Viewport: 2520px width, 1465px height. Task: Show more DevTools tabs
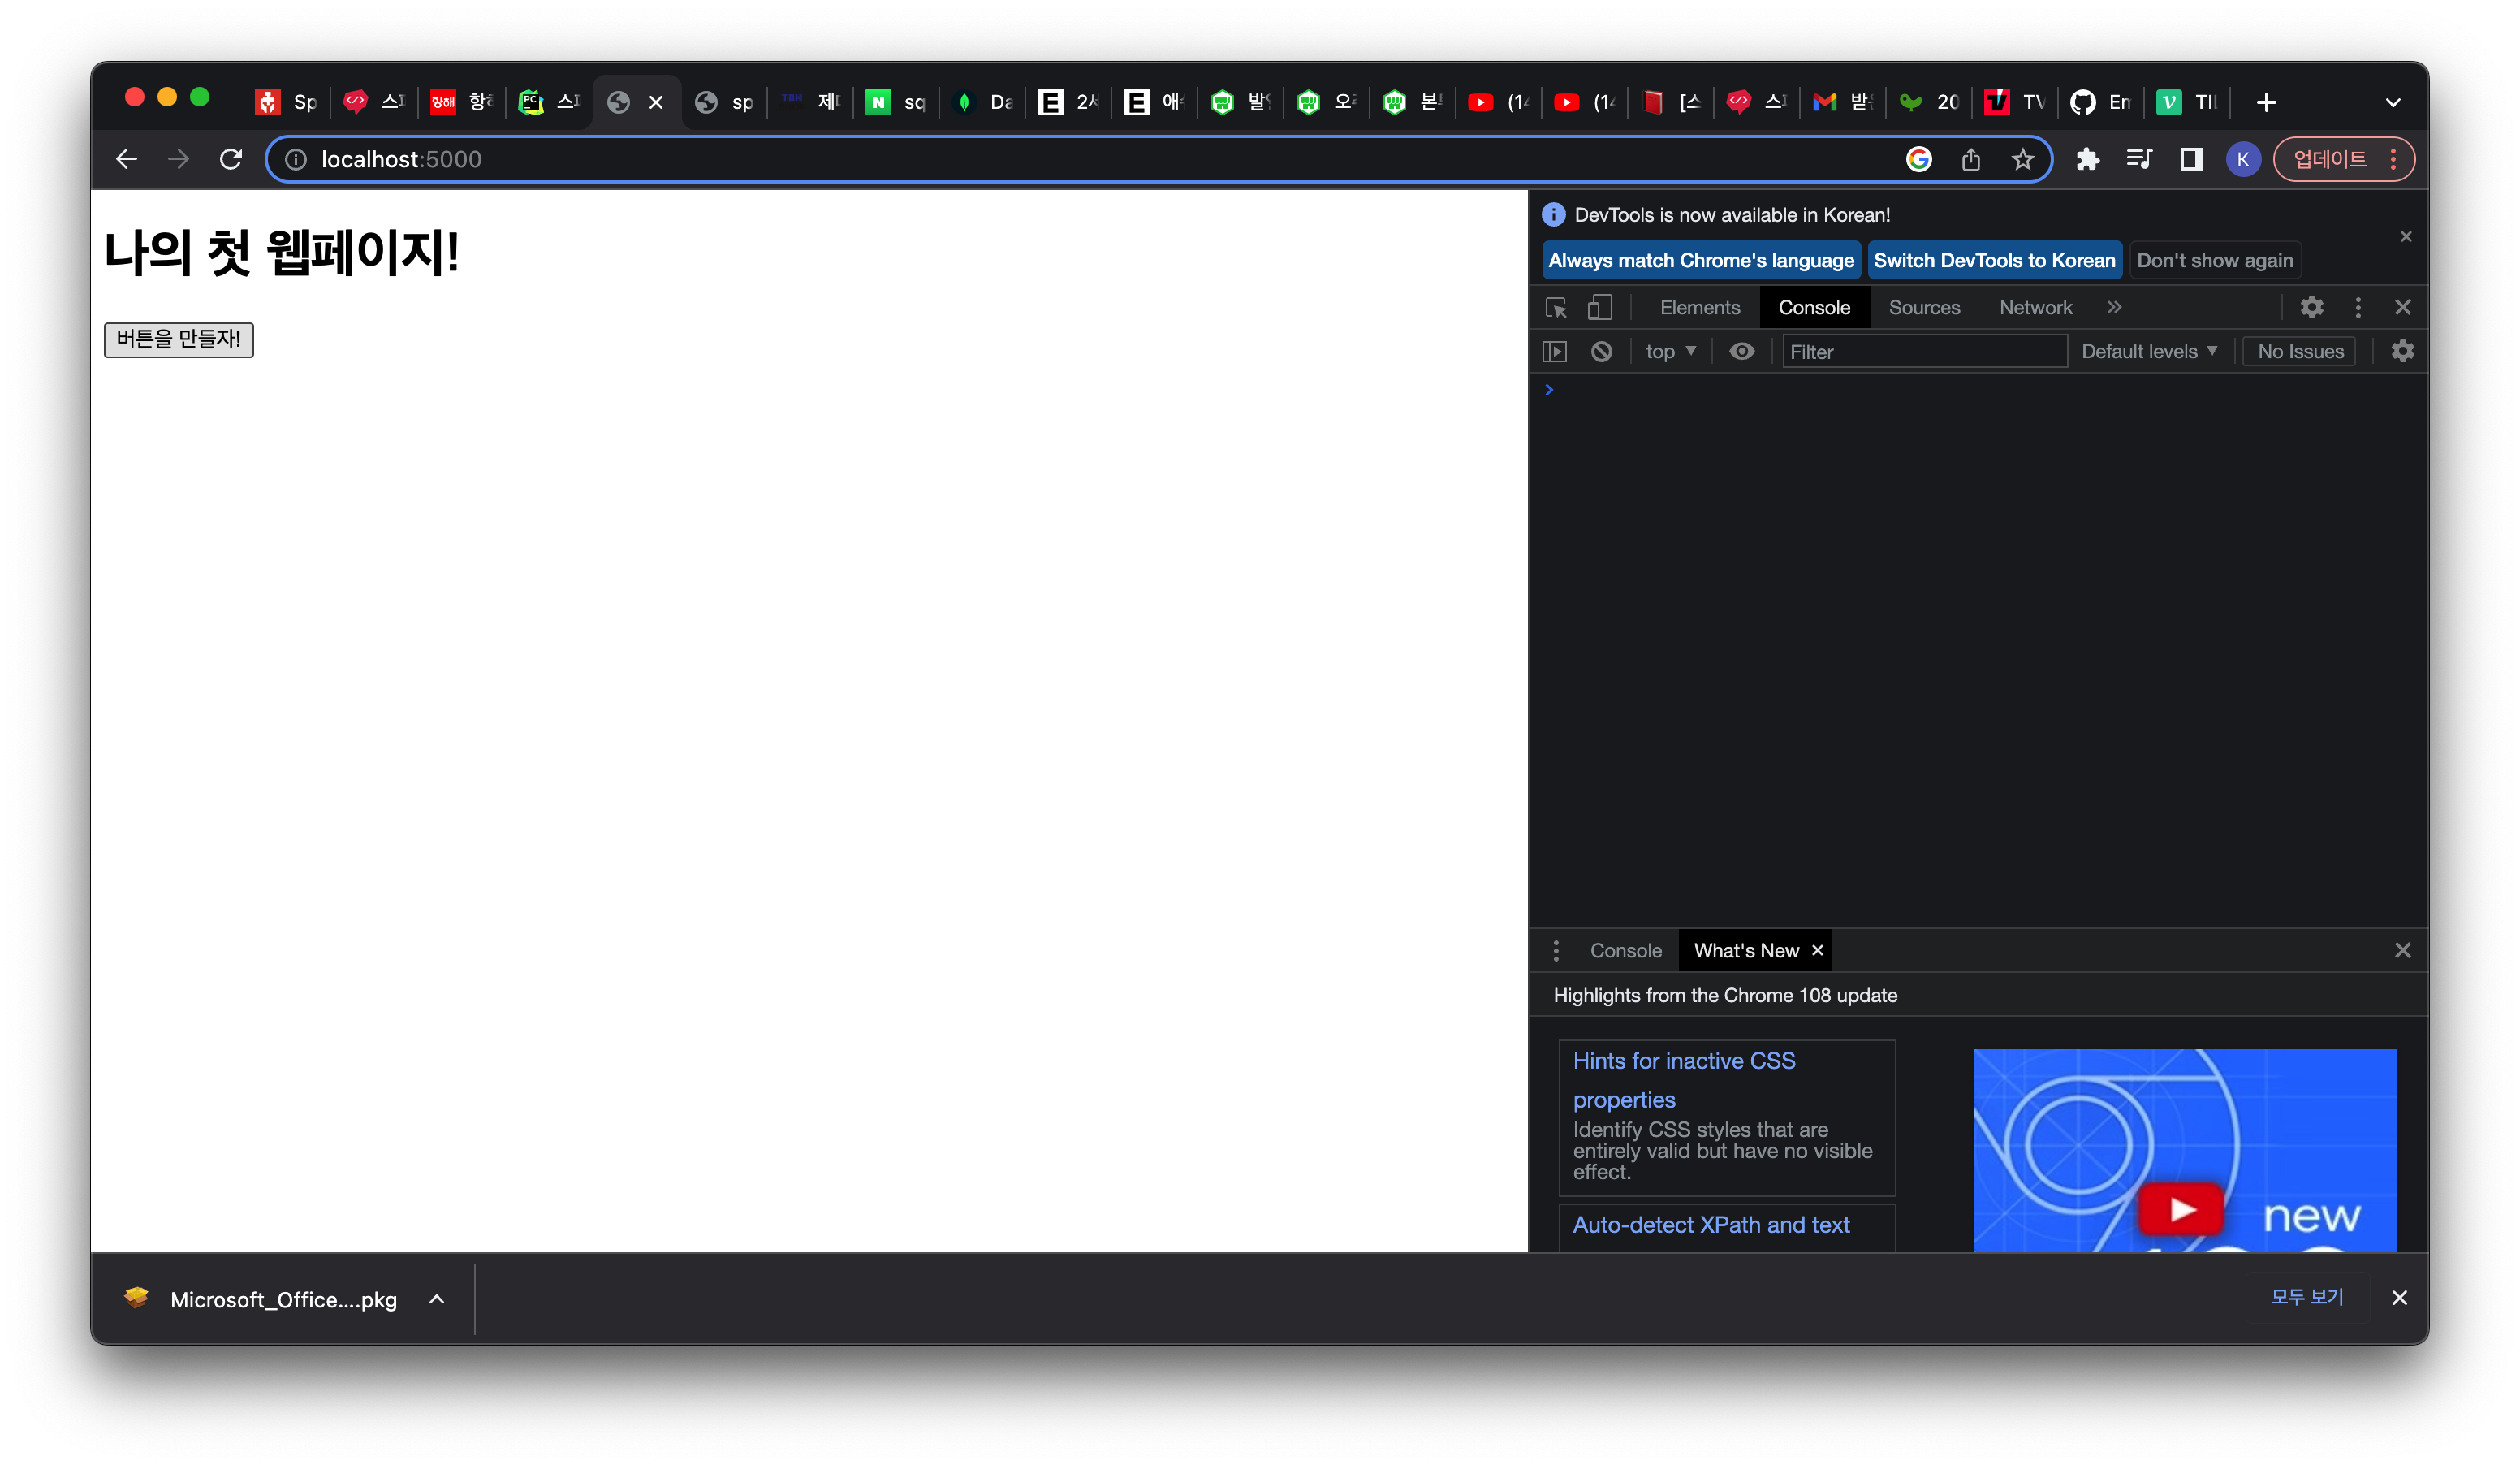[2114, 307]
